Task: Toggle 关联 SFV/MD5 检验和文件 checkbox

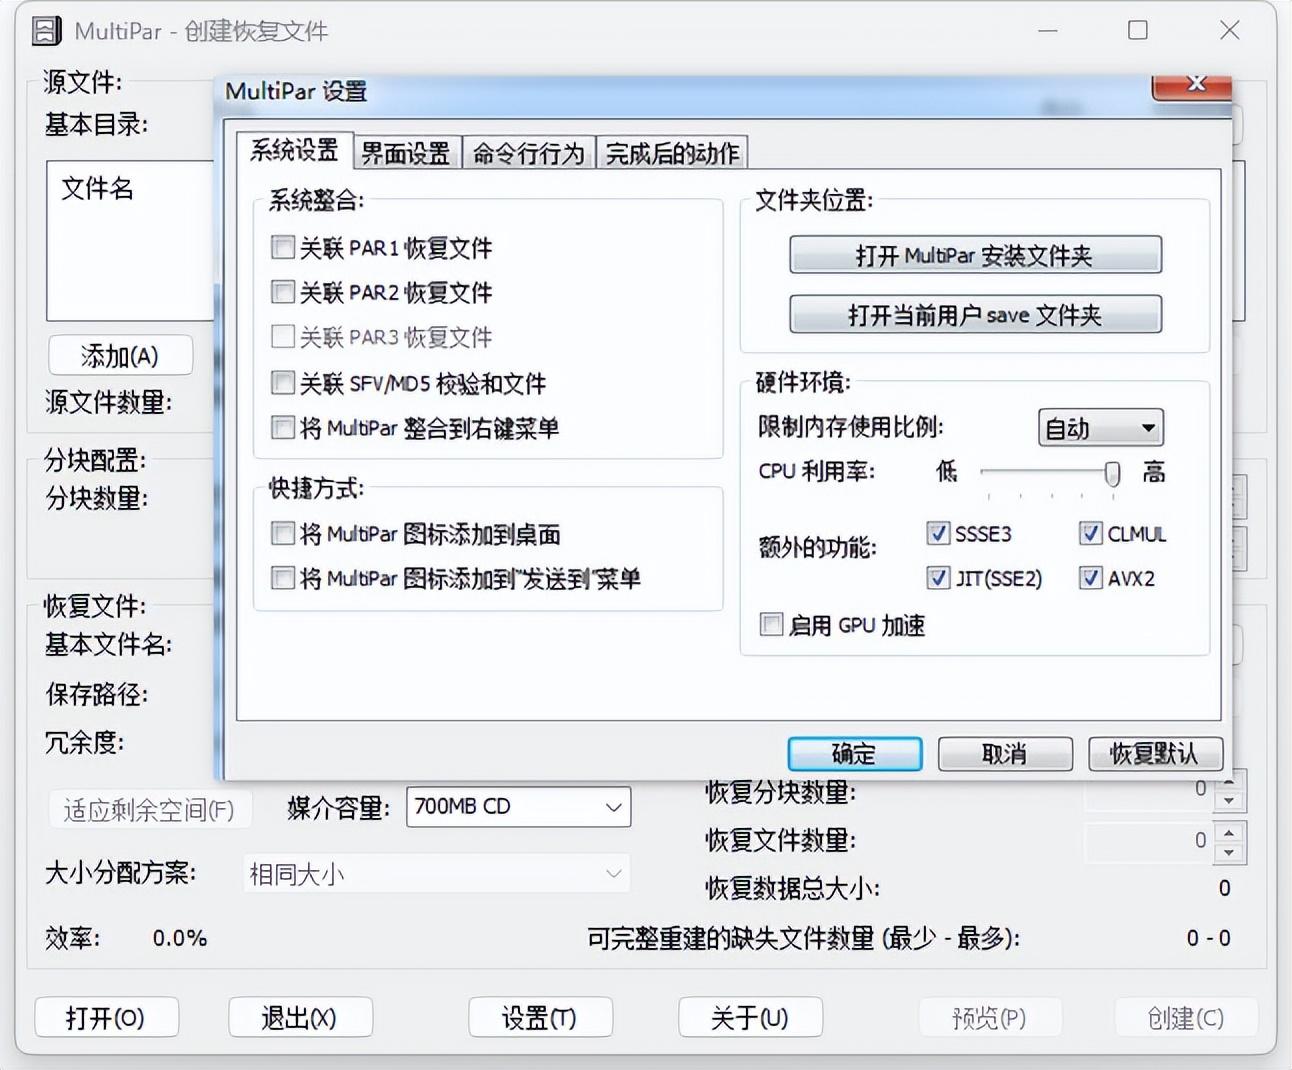Action: 283,383
